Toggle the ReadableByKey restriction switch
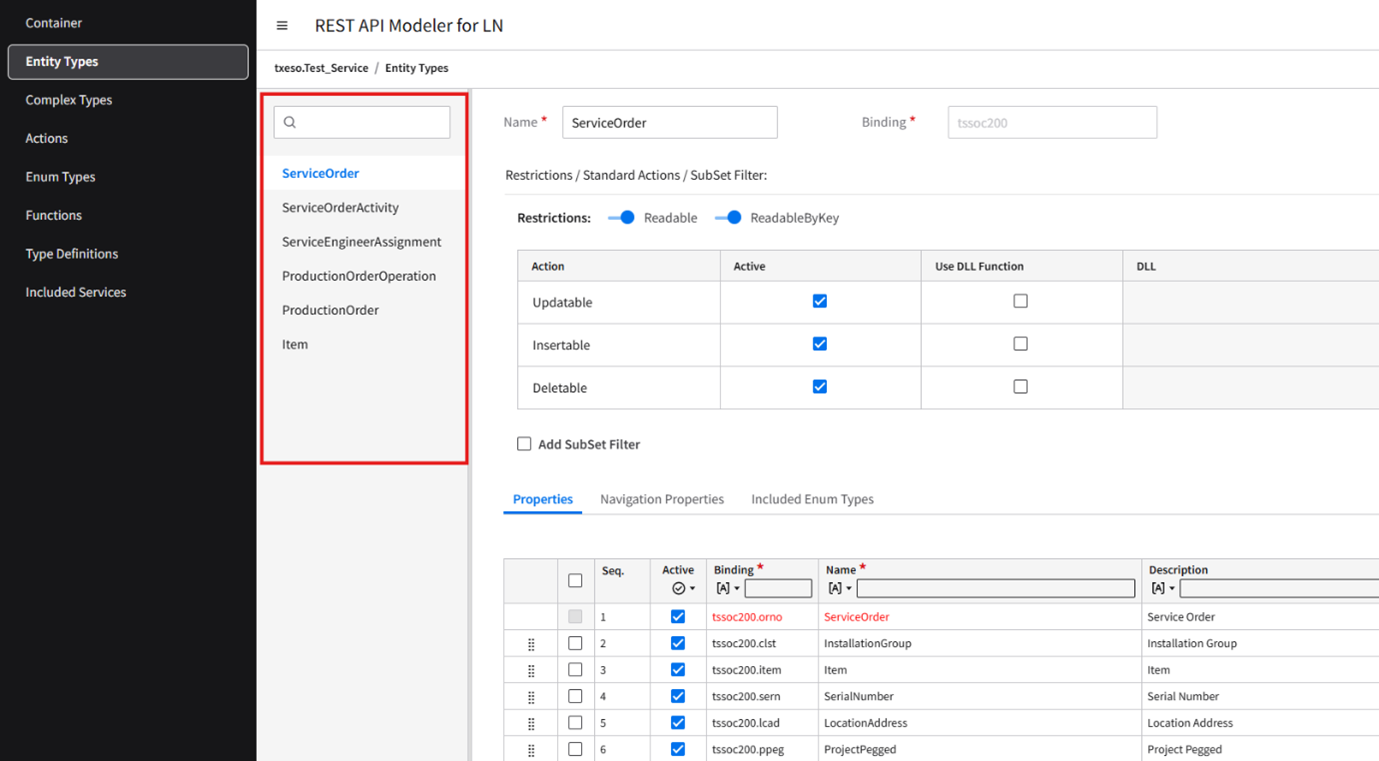 click(x=729, y=218)
